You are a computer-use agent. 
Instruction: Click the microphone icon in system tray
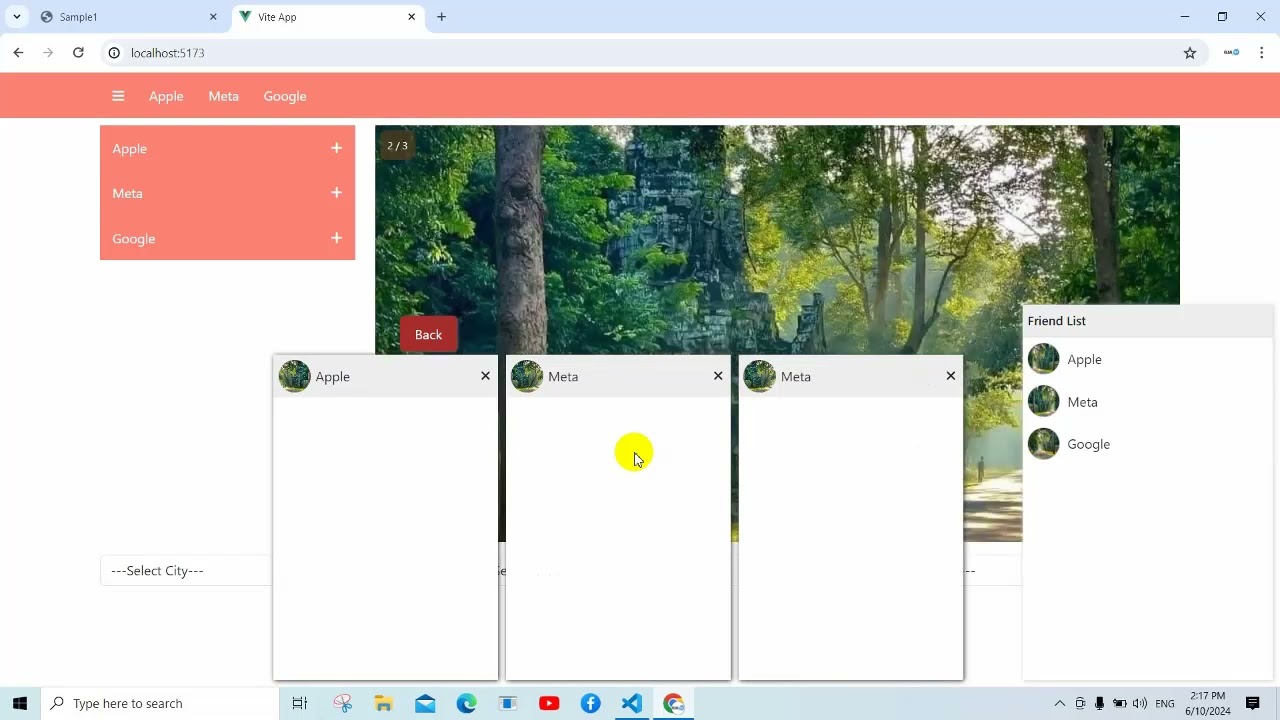click(1100, 704)
